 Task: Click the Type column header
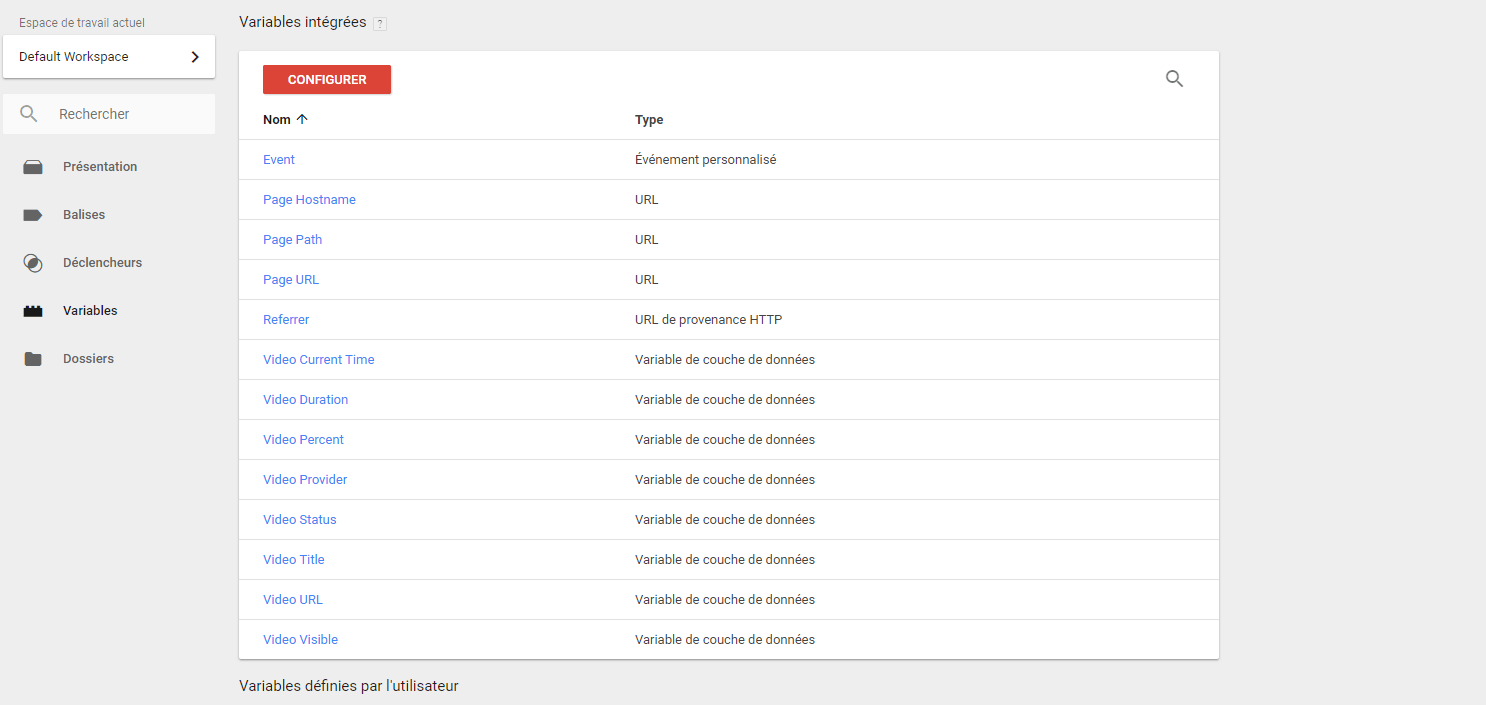click(x=647, y=119)
